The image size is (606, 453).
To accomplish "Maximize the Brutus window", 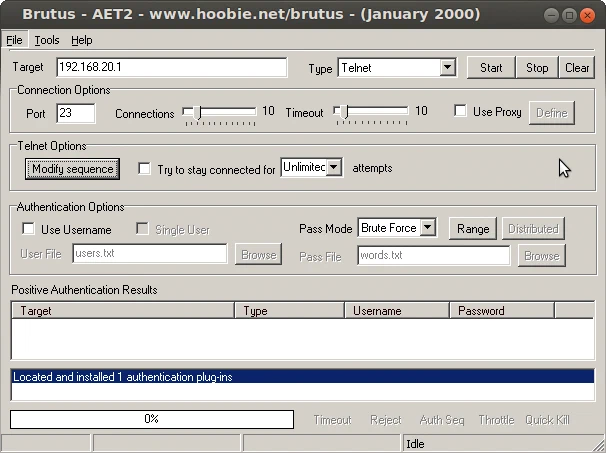I will [x=569, y=15].
